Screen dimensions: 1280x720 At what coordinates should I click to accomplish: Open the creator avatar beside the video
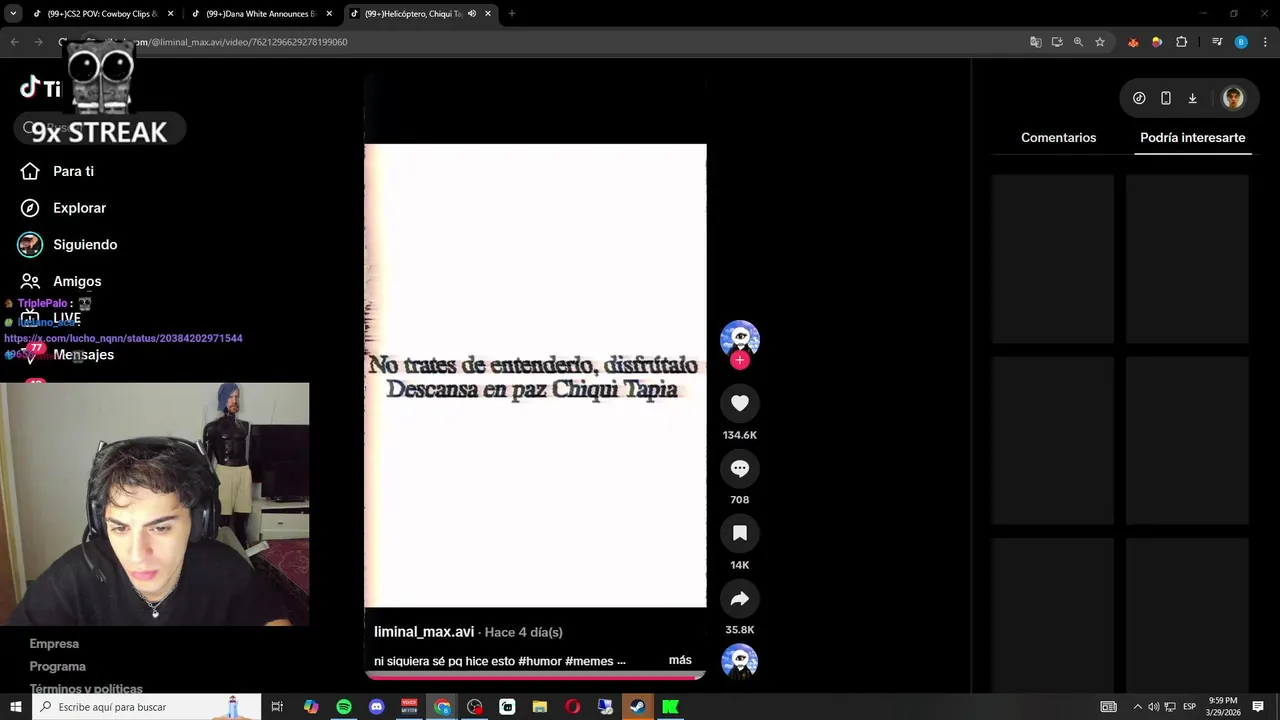point(740,339)
